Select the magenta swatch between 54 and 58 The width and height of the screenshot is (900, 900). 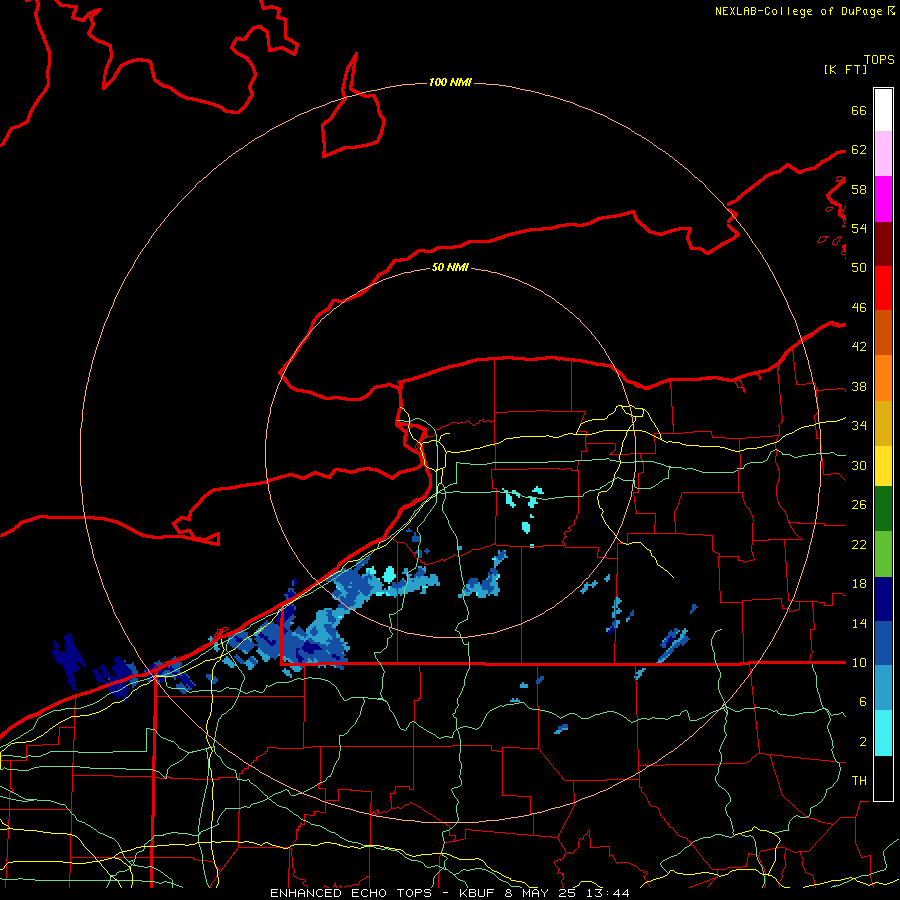(883, 199)
